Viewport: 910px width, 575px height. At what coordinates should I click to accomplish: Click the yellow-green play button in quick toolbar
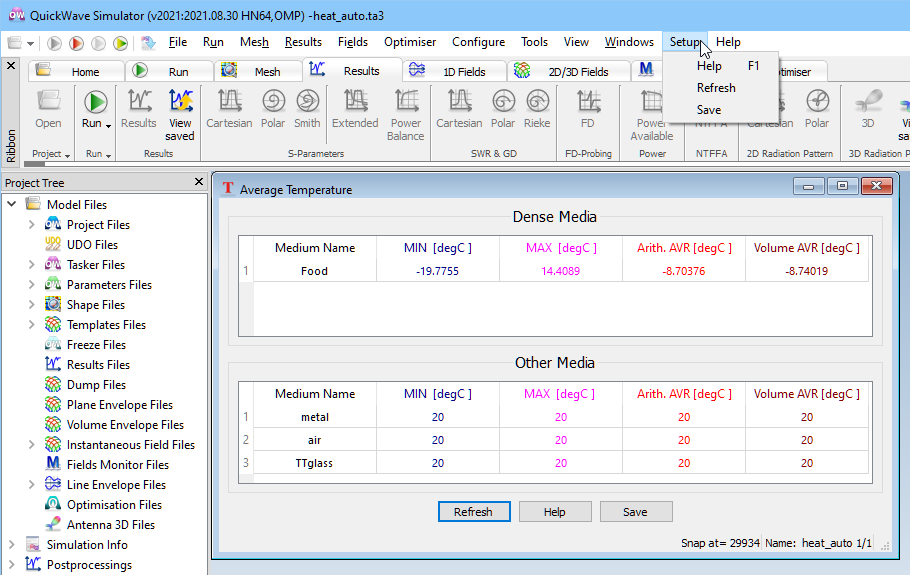pos(121,43)
